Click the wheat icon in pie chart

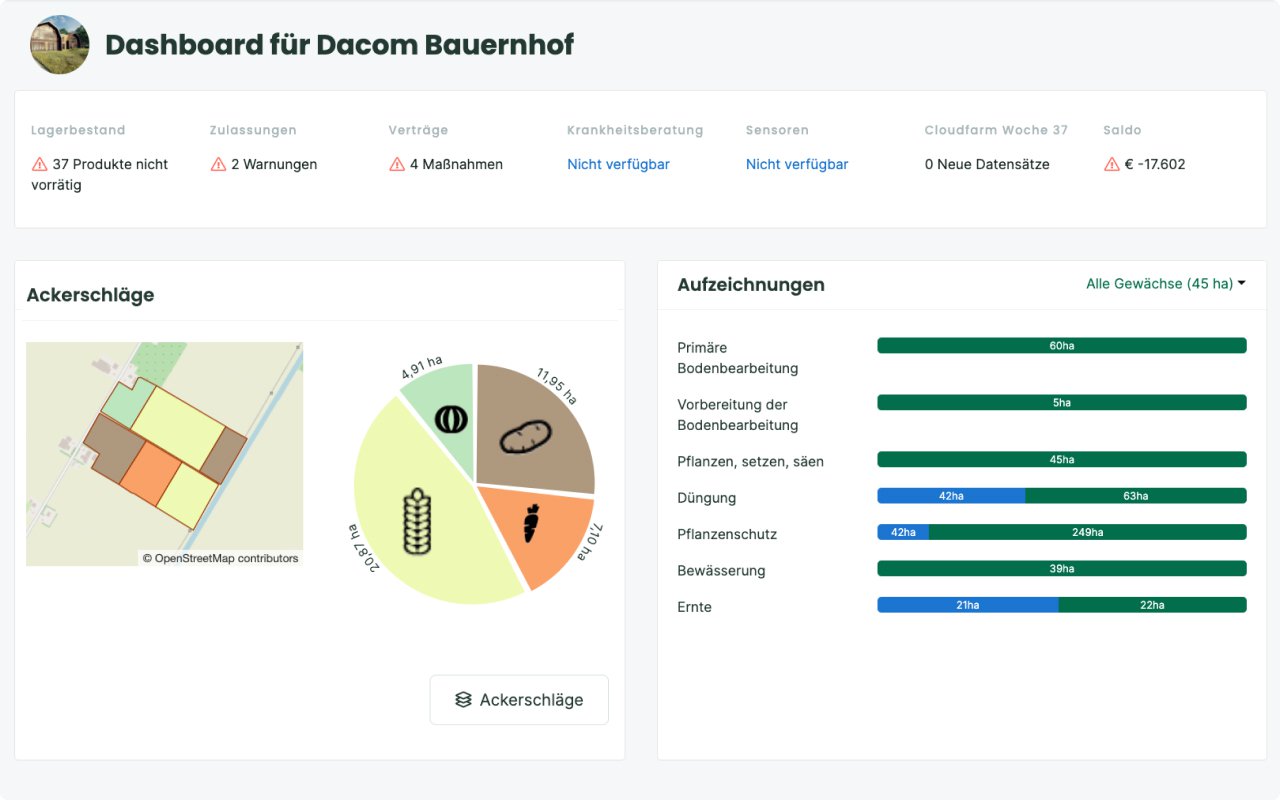tap(417, 521)
